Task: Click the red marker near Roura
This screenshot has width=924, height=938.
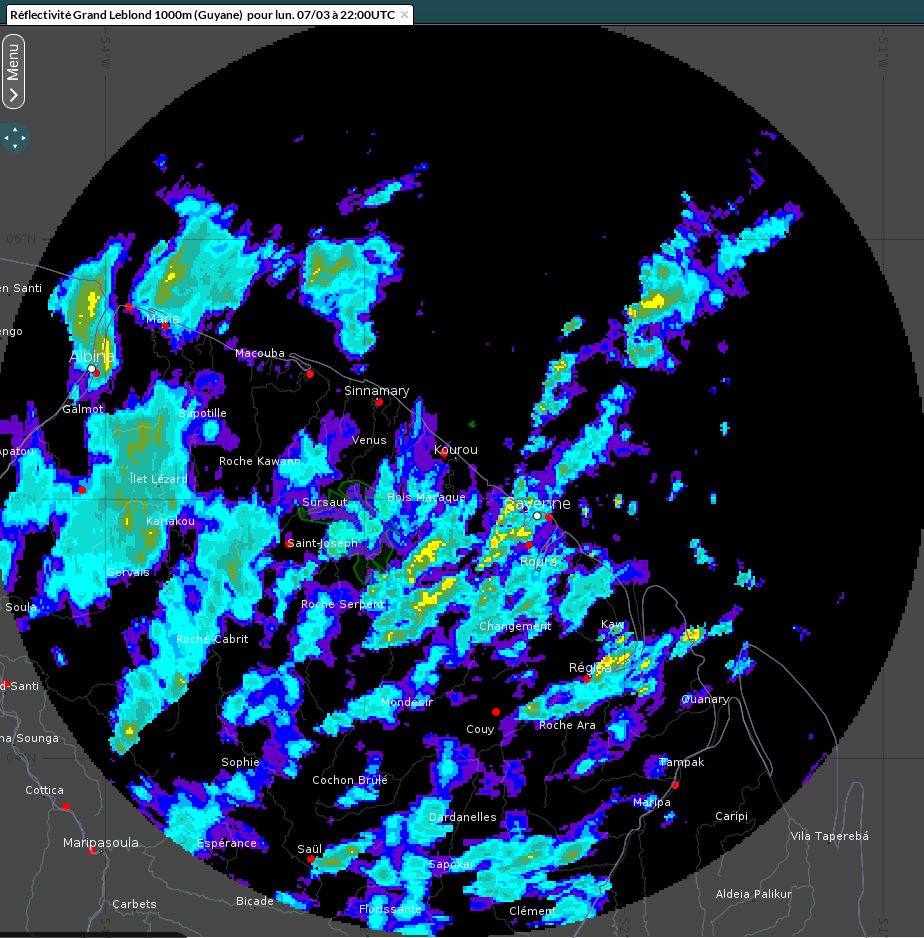Action: (528, 545)
